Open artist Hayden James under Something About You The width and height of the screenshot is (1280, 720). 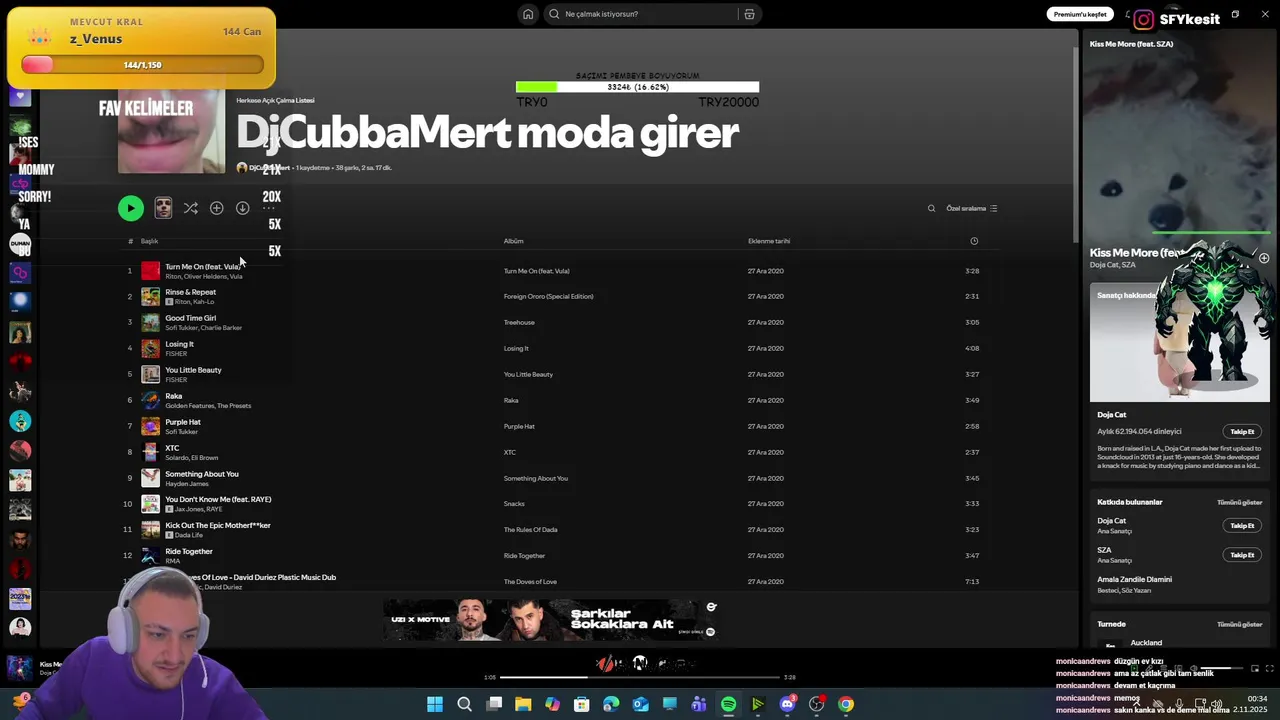[187, 484]
